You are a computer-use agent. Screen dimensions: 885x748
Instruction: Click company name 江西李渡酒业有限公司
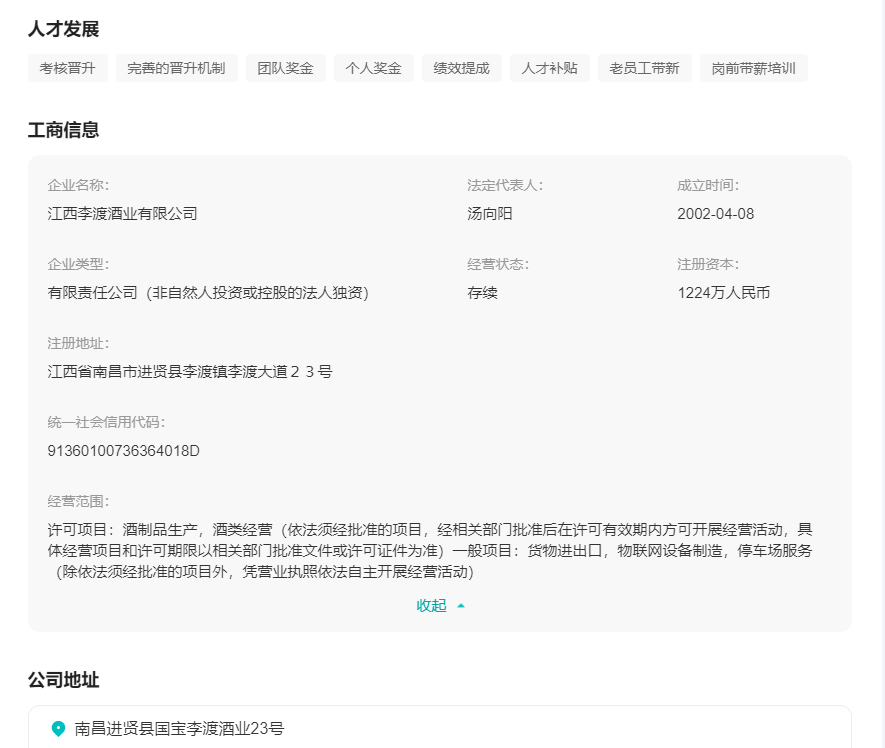tap(122, 214)
